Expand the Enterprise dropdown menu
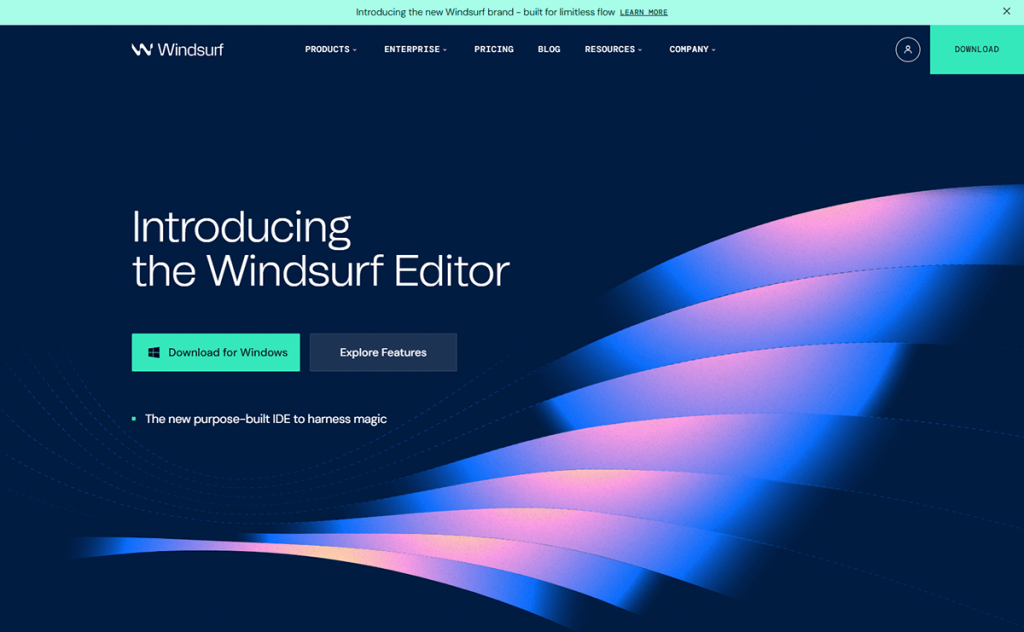 [415, 50]
